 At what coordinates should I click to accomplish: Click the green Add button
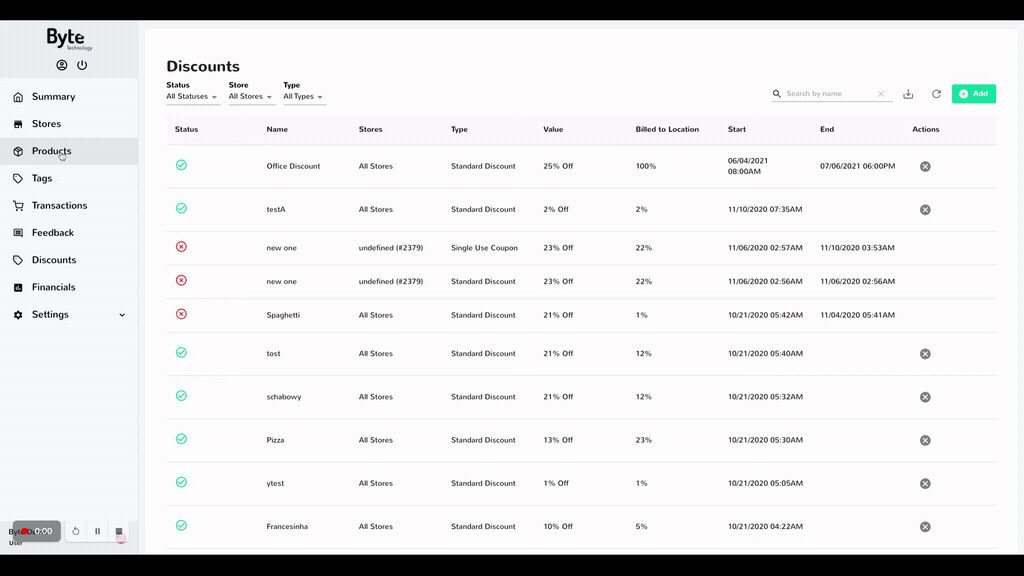click(974, 94)
